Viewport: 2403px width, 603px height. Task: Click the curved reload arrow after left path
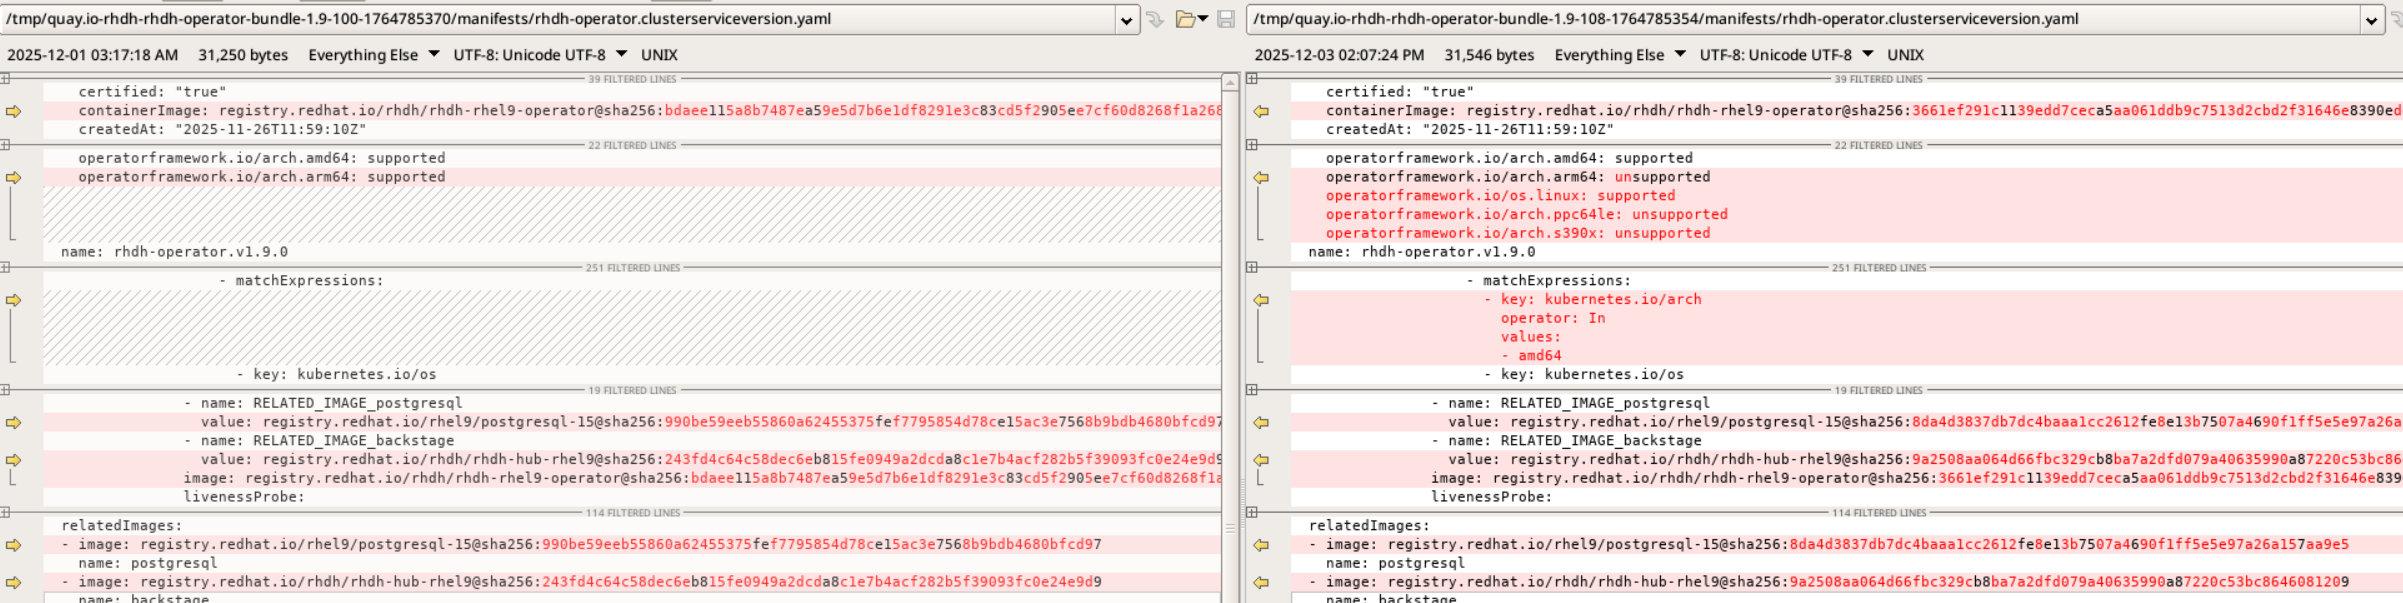1155,19
